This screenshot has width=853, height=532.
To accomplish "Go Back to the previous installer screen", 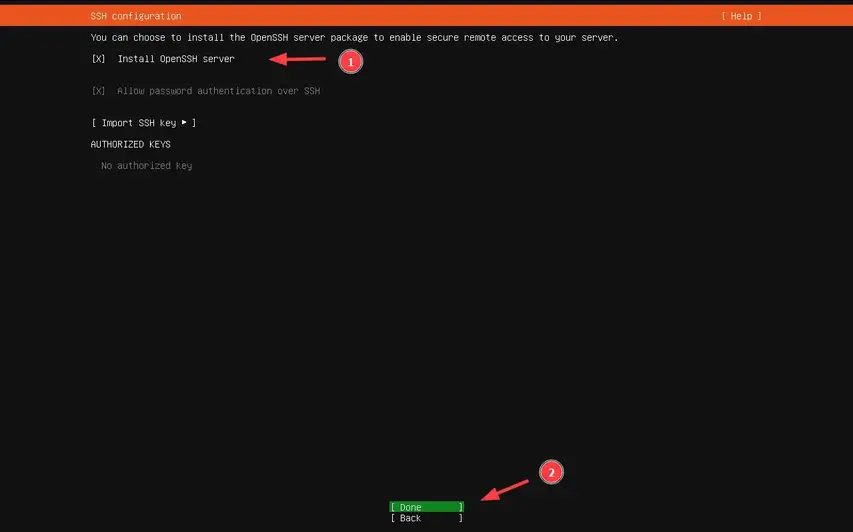I will 426,518.
